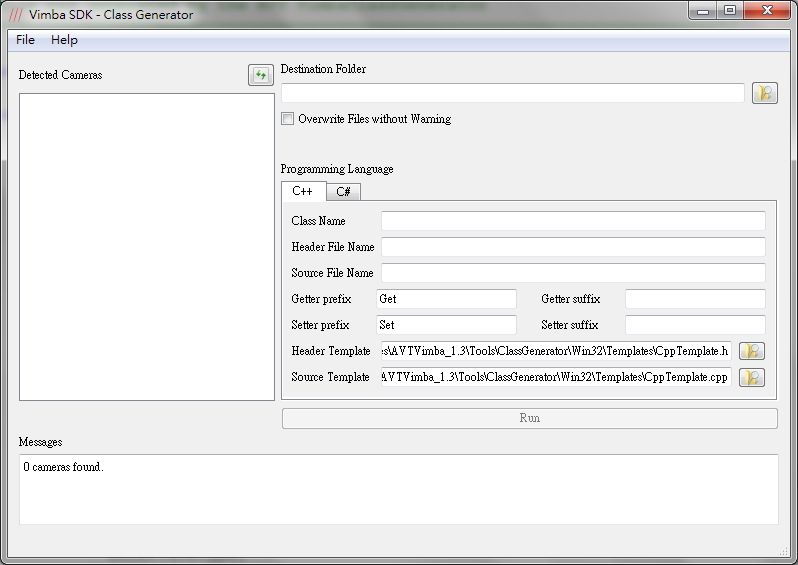This screenshot has width=798, height=565.
Task: Click the Header Template path field
Action: click(x=556, y=351)
